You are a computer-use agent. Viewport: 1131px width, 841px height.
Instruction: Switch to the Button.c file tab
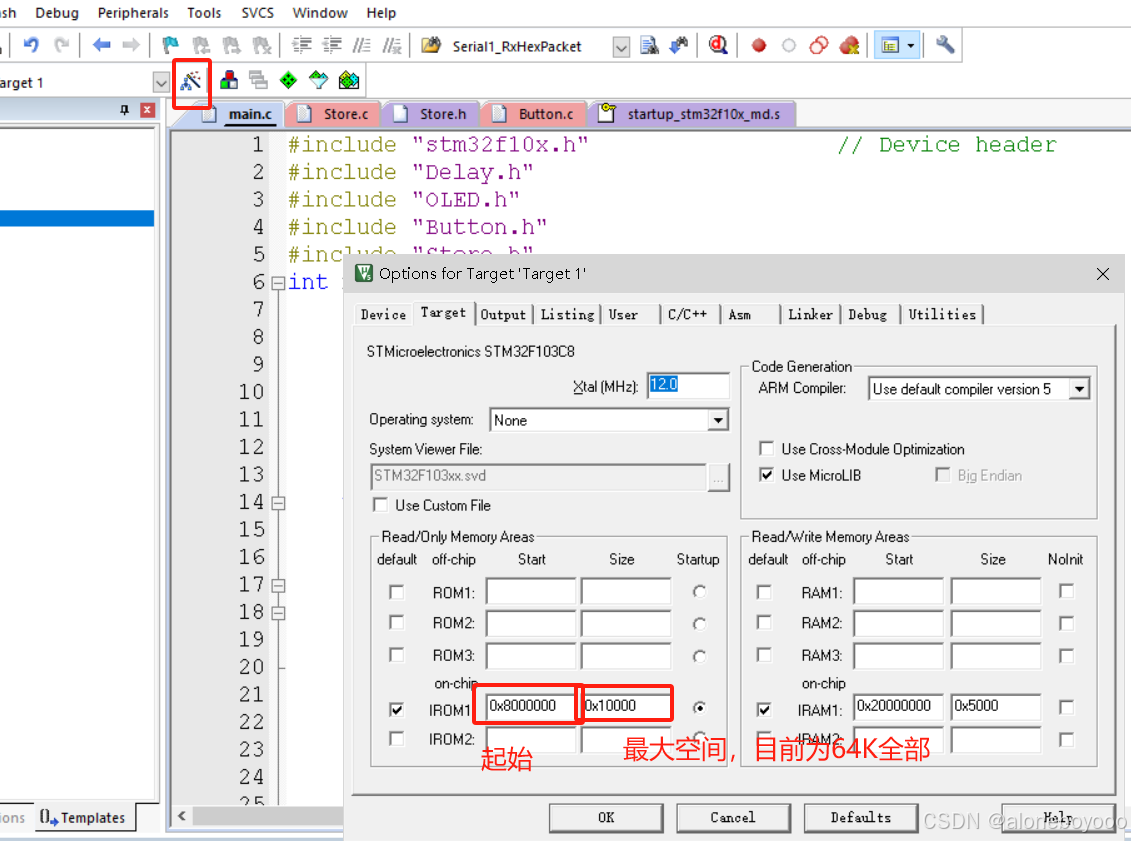pyautogui.click(x=534, y=114)
